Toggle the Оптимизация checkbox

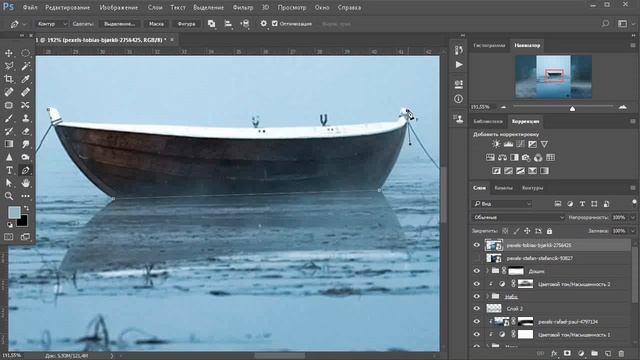(x=275, y=24)
